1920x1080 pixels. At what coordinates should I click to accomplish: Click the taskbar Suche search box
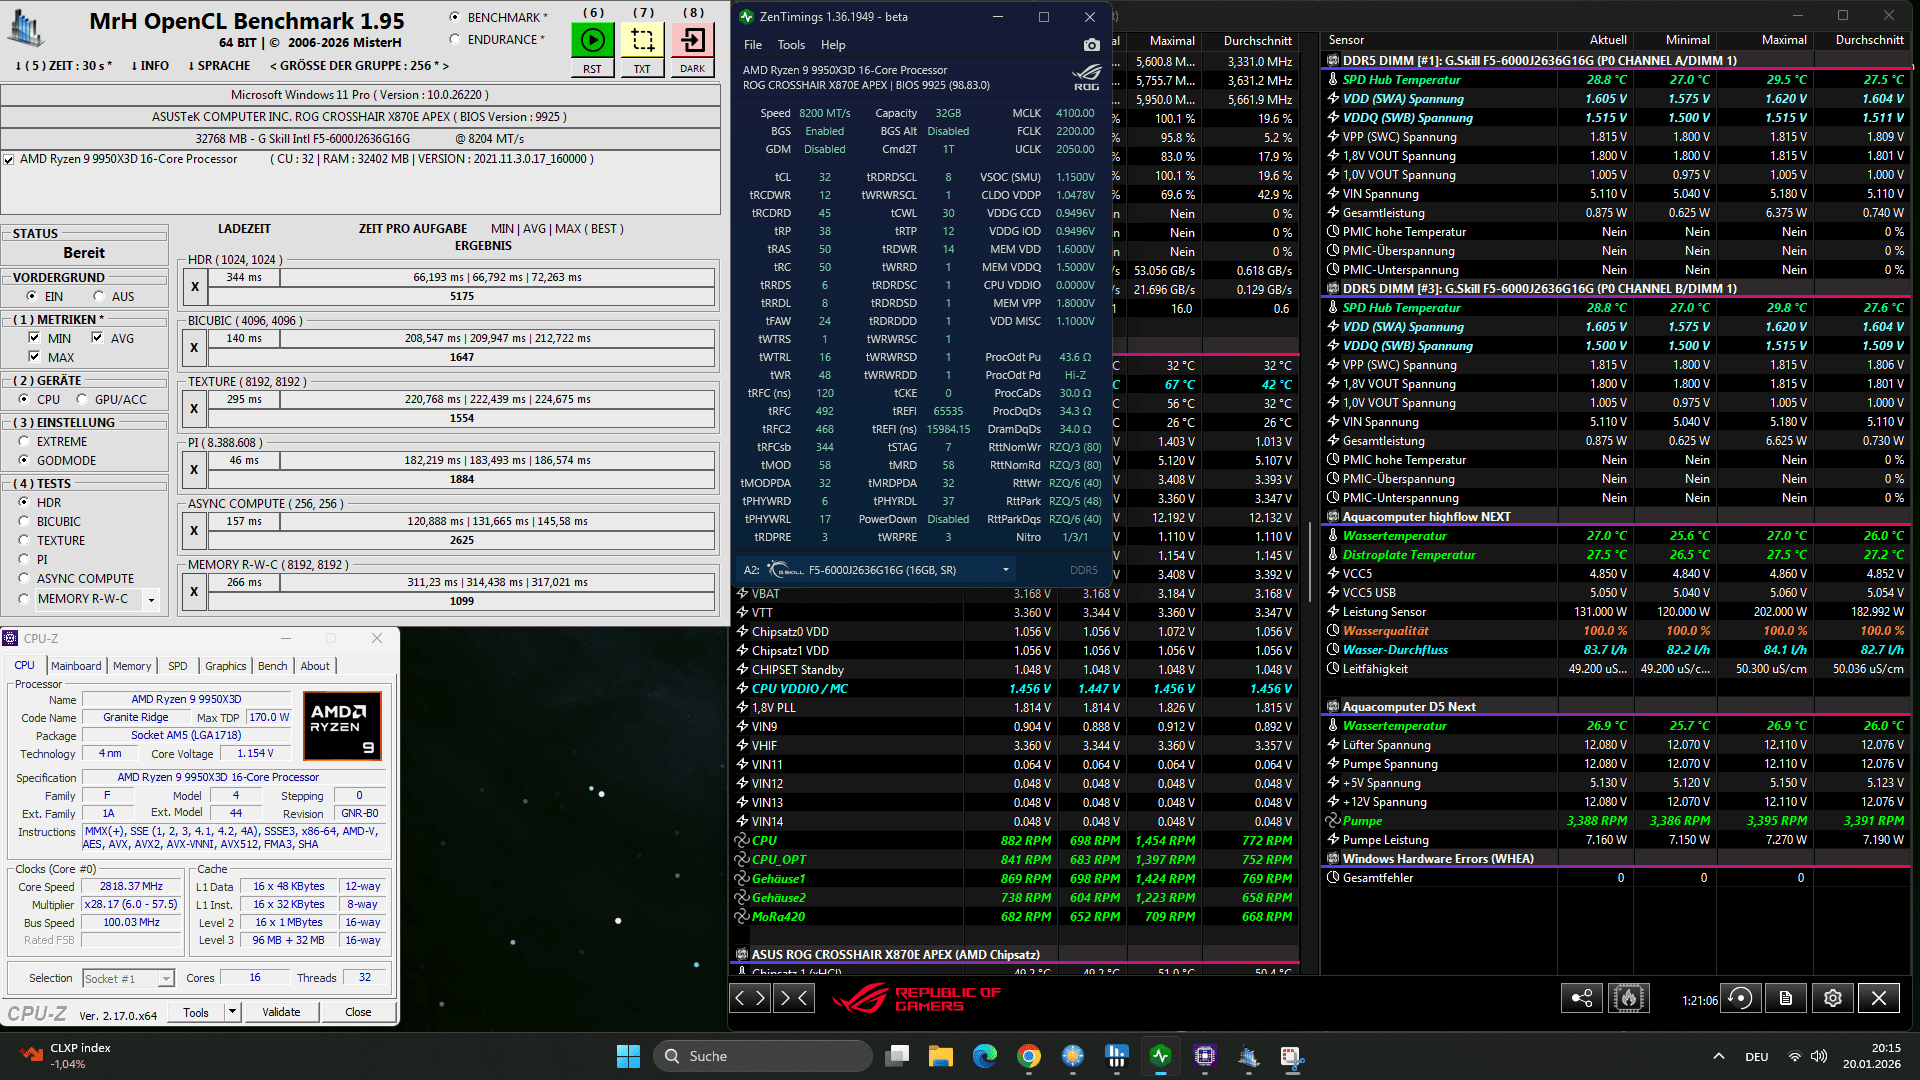tap(762, 1056)
